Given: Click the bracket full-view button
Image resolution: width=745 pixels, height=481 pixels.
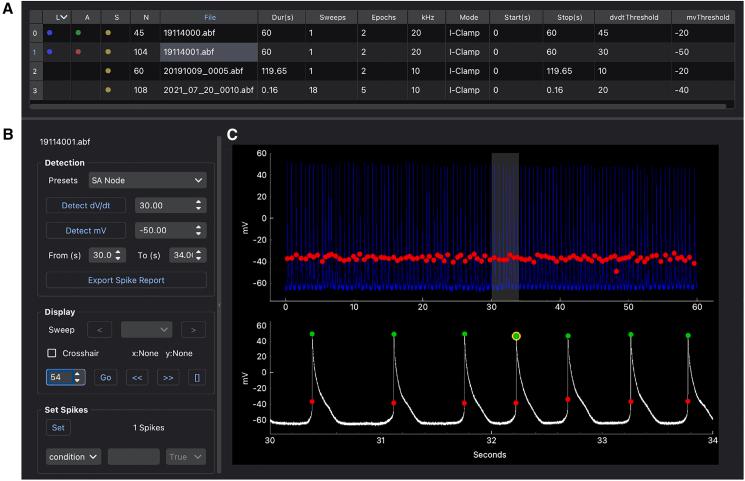Looking at the screenshot, I should pos(196,377).
